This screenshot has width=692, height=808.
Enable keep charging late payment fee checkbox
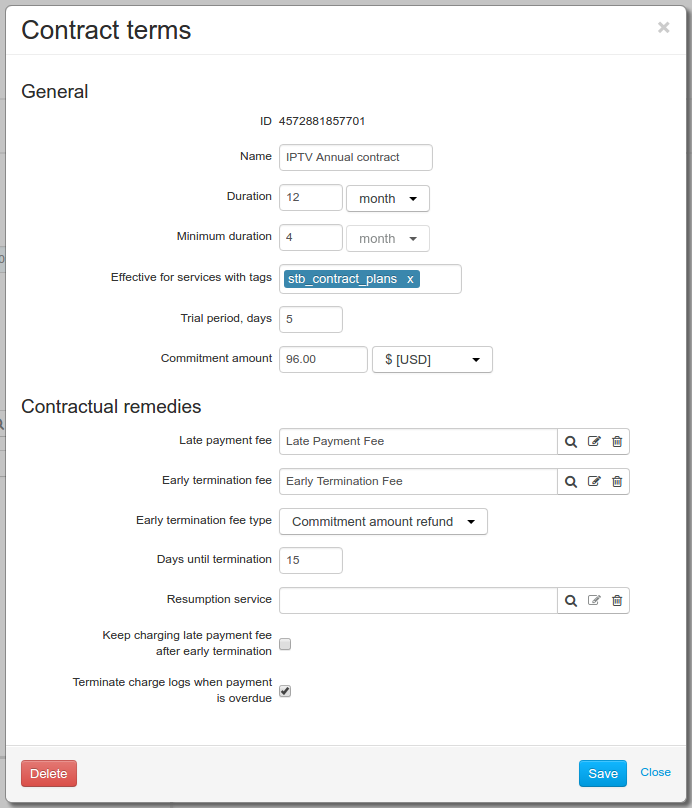285,644
